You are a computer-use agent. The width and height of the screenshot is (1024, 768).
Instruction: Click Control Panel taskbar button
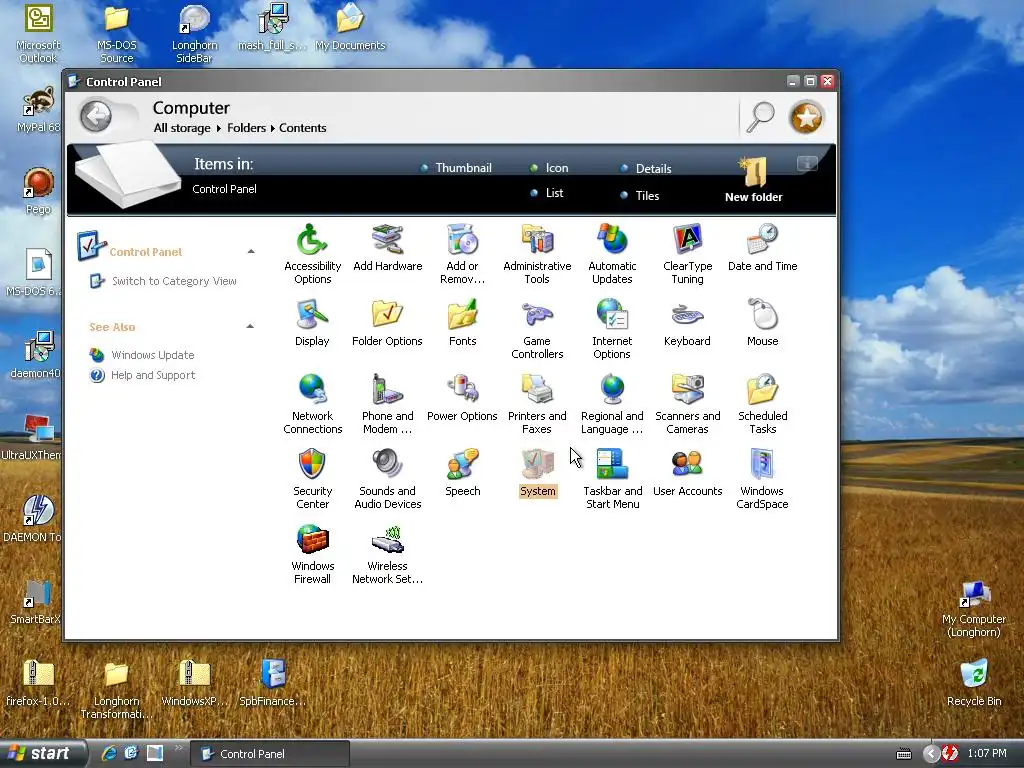(269, 754)
